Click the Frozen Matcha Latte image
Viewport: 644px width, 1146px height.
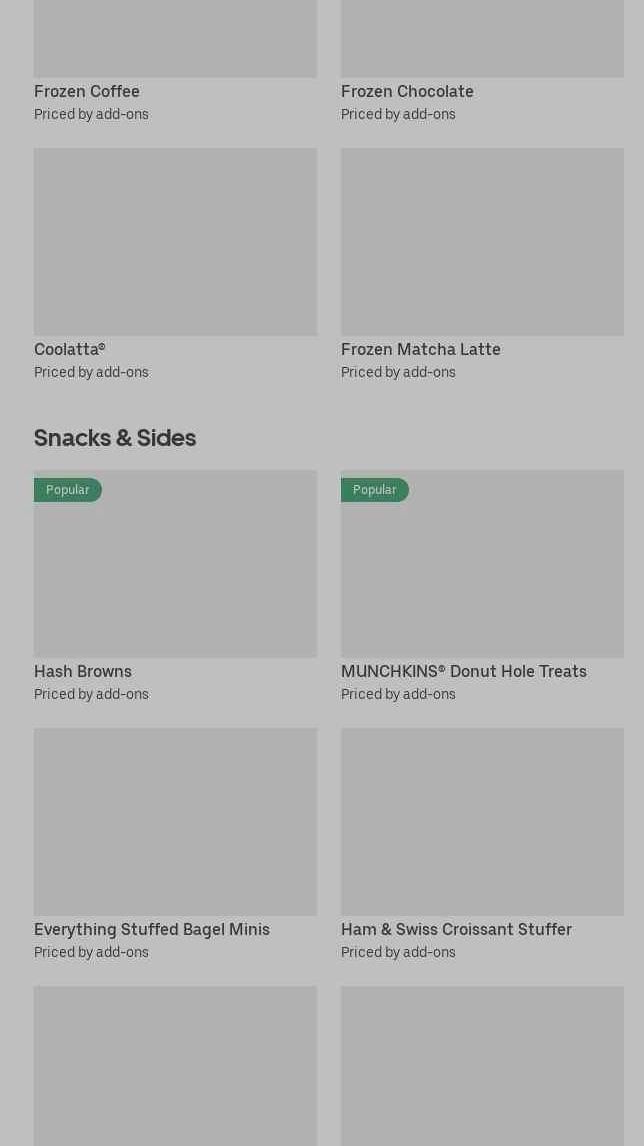482,242
